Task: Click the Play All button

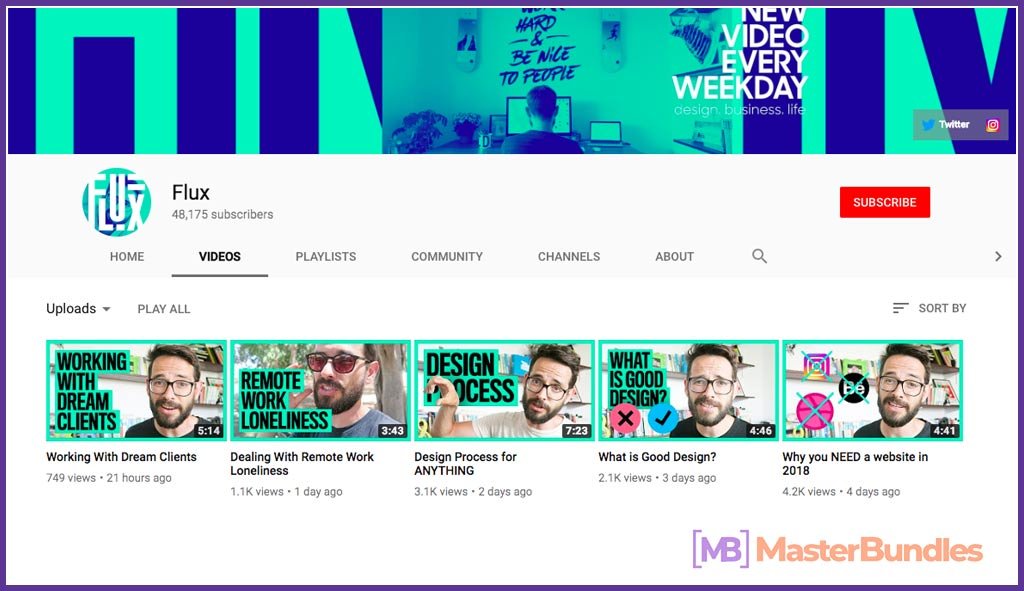Action: click(164, 309)
